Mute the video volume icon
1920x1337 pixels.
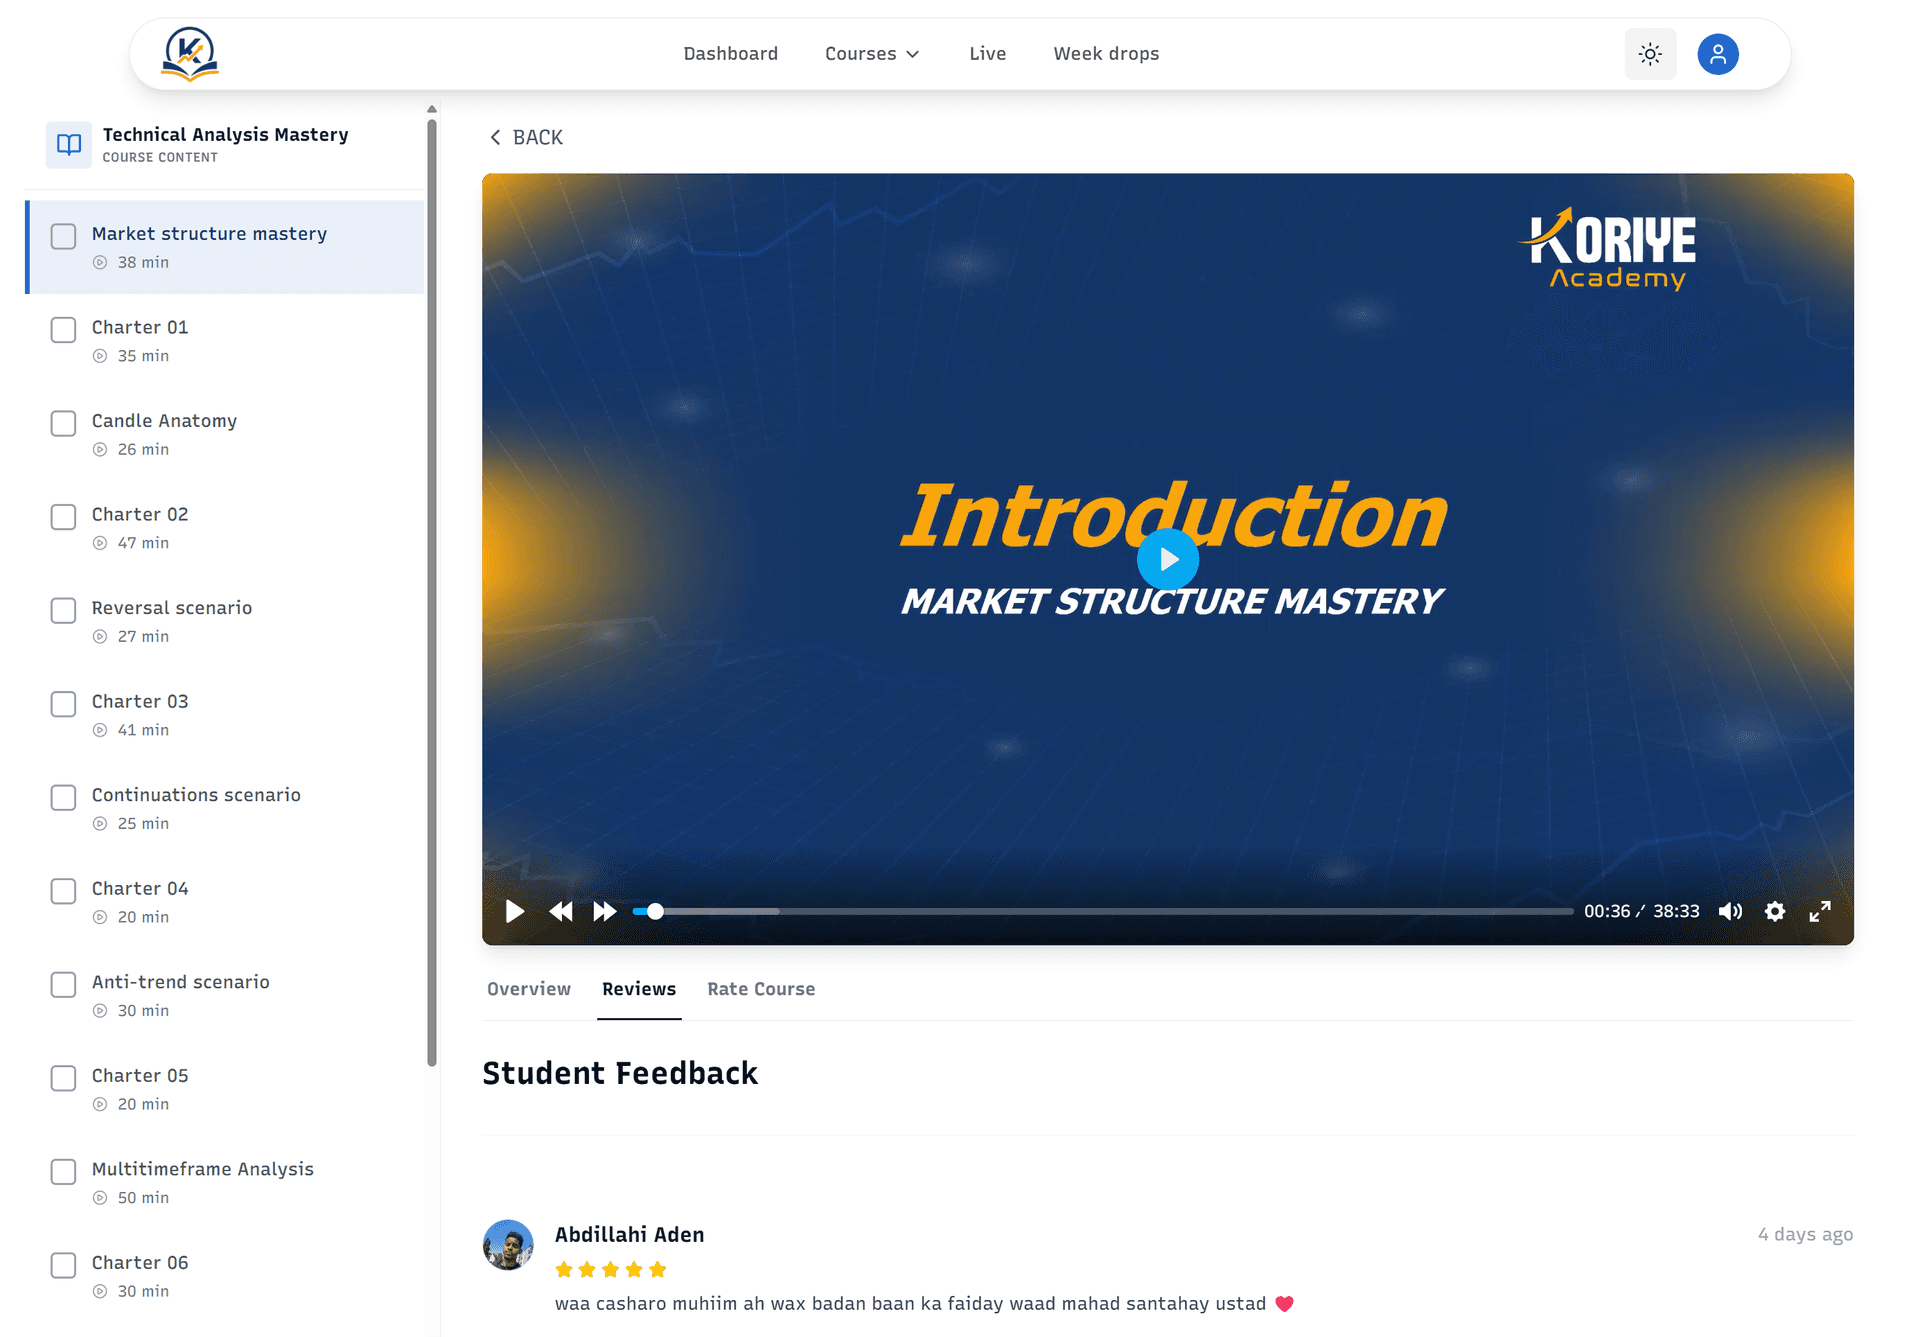[x=1730, y=911]
